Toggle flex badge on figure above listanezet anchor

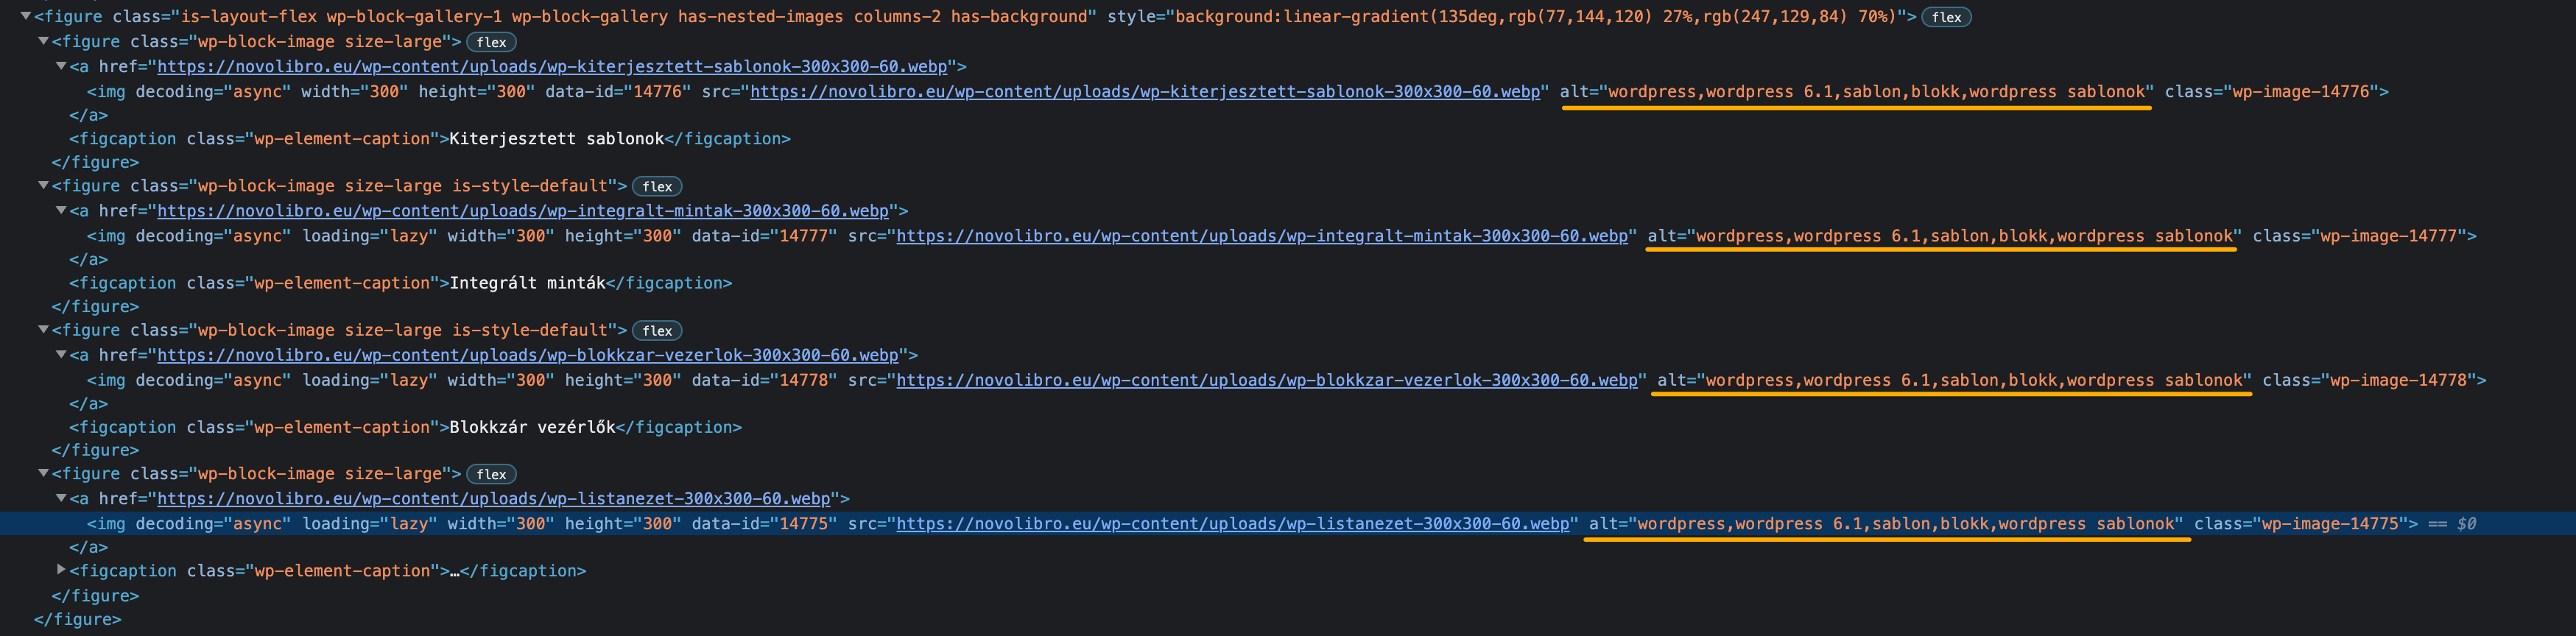click(491, 474)
